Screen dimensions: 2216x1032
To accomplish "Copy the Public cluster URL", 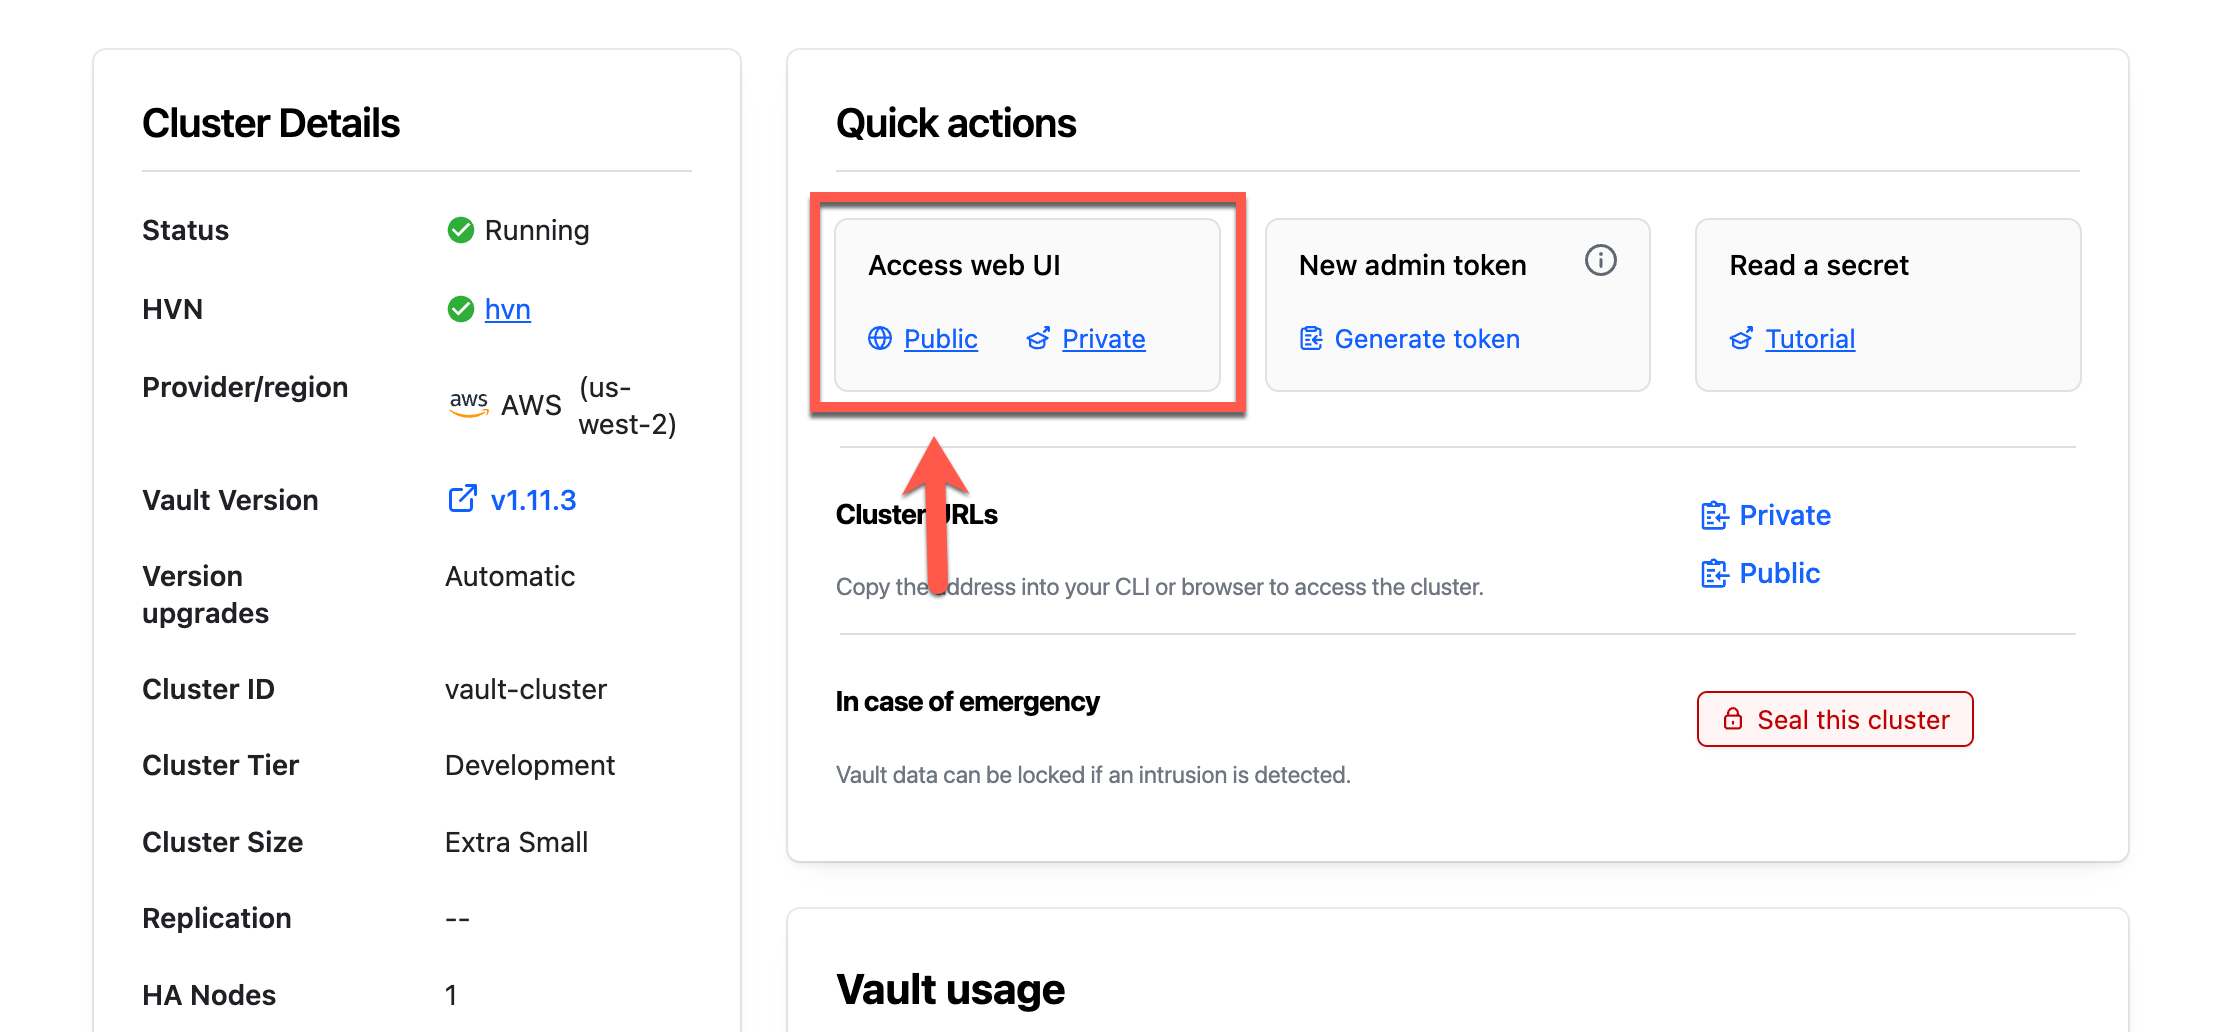I will pyautogui.click(x=1779, y=573).
